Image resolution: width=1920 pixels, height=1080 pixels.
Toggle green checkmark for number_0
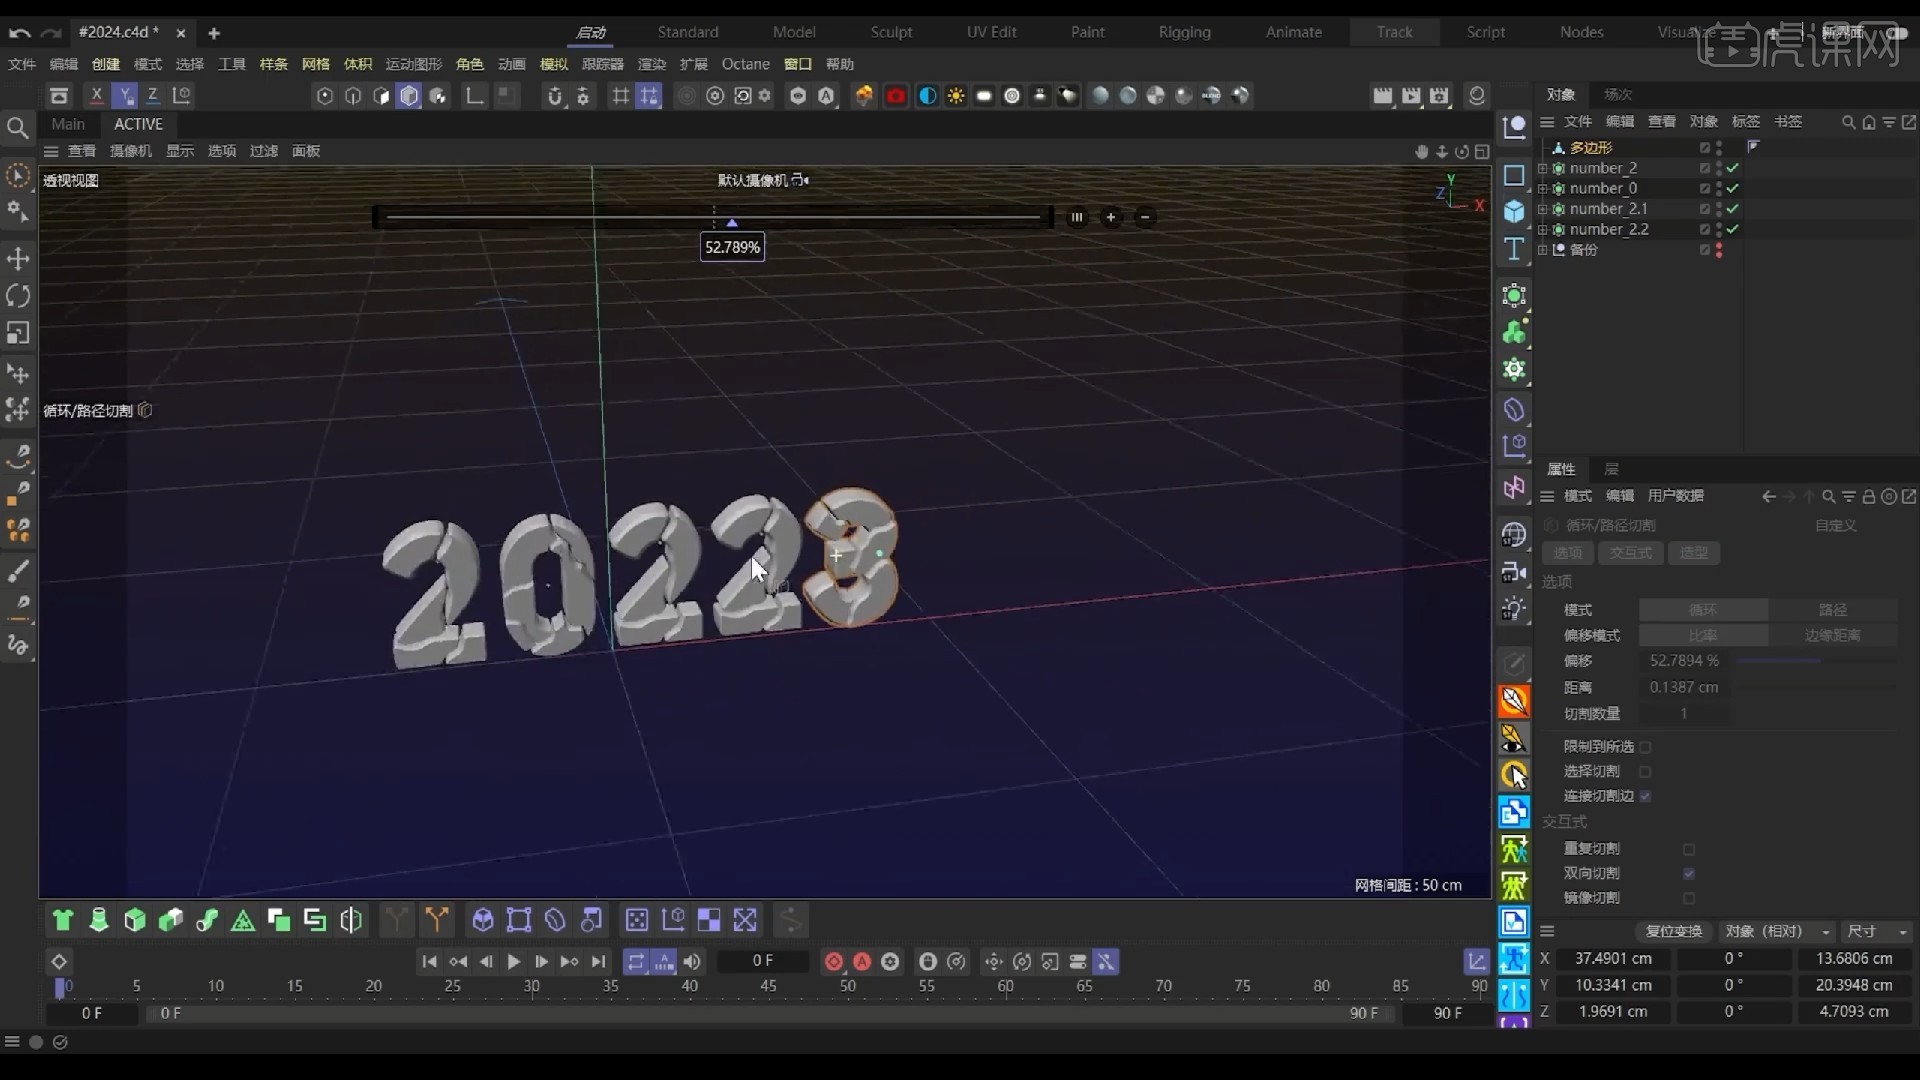(1733, 188)
